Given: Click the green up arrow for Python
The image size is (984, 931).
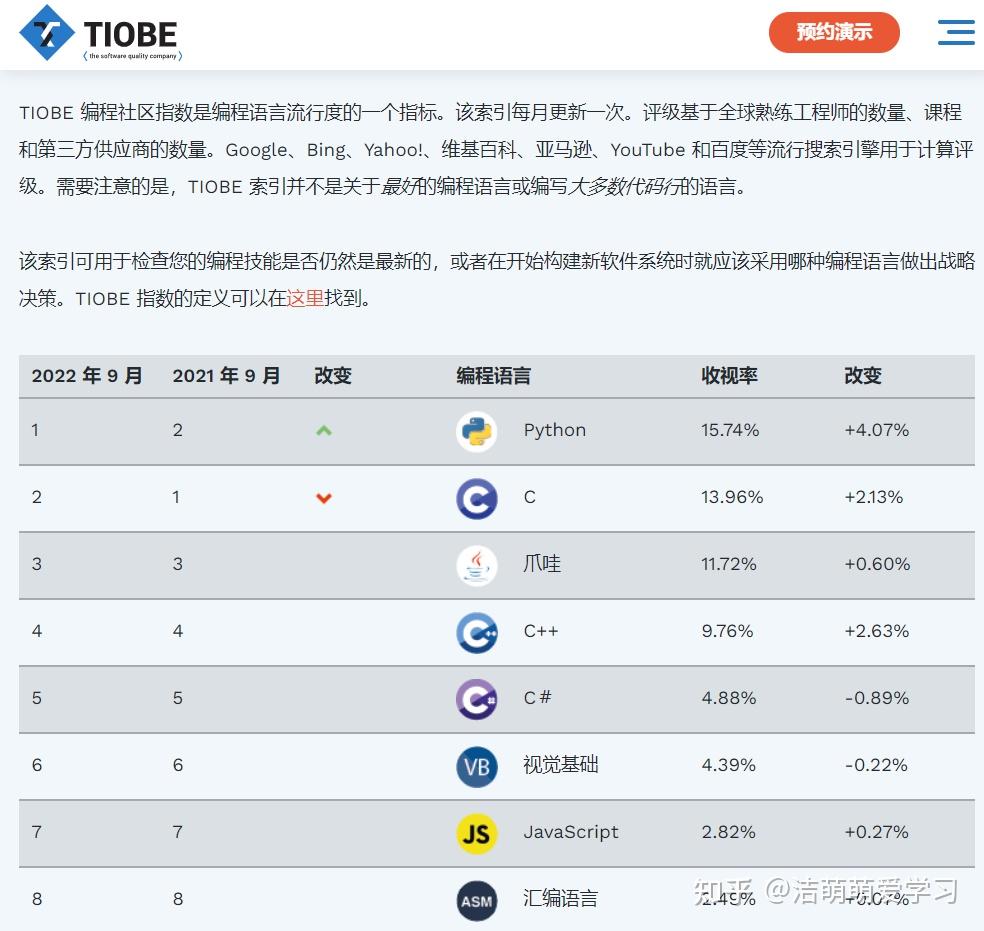Looking at the screenshot, I should click(324, 430).
